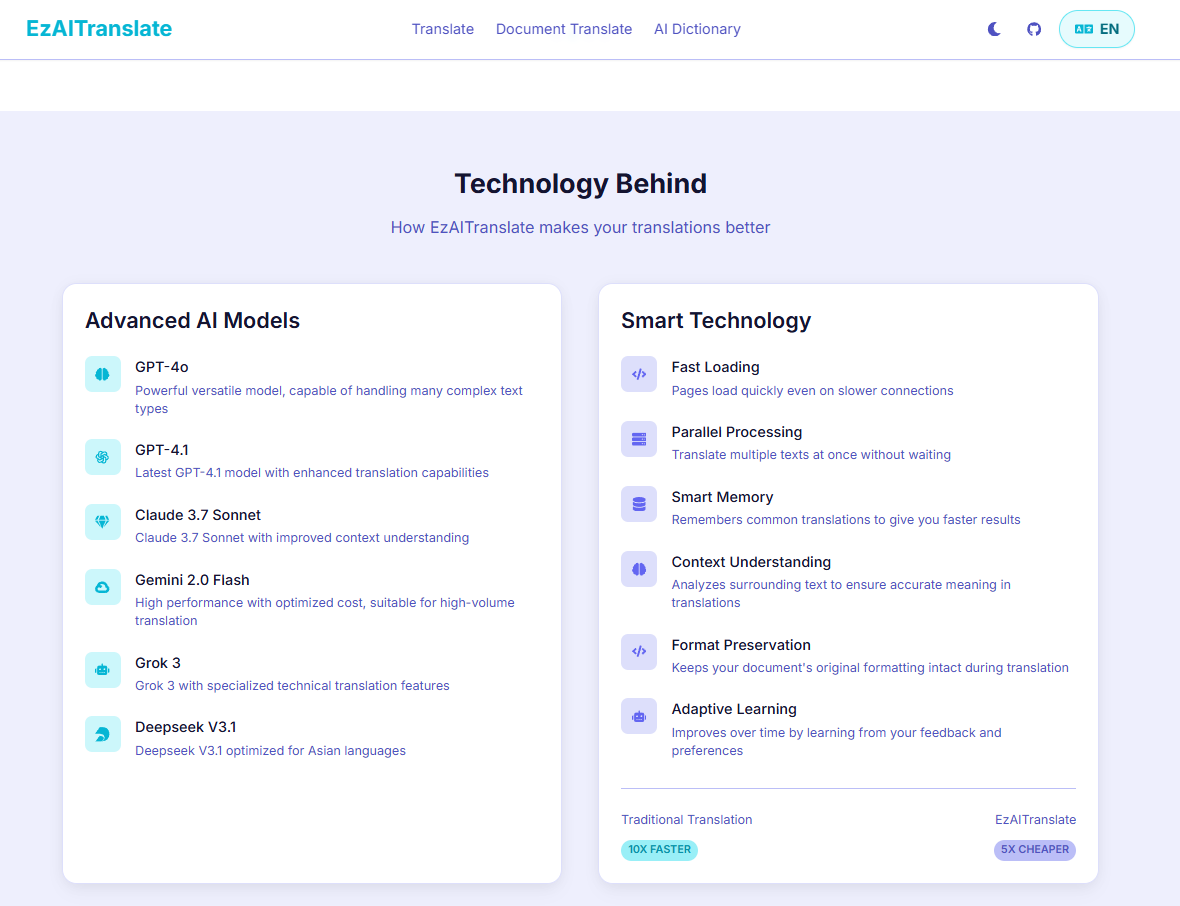Screen dimensions: 1180x906
Task: Click the Format Preservation title
Action: point(741,645)
